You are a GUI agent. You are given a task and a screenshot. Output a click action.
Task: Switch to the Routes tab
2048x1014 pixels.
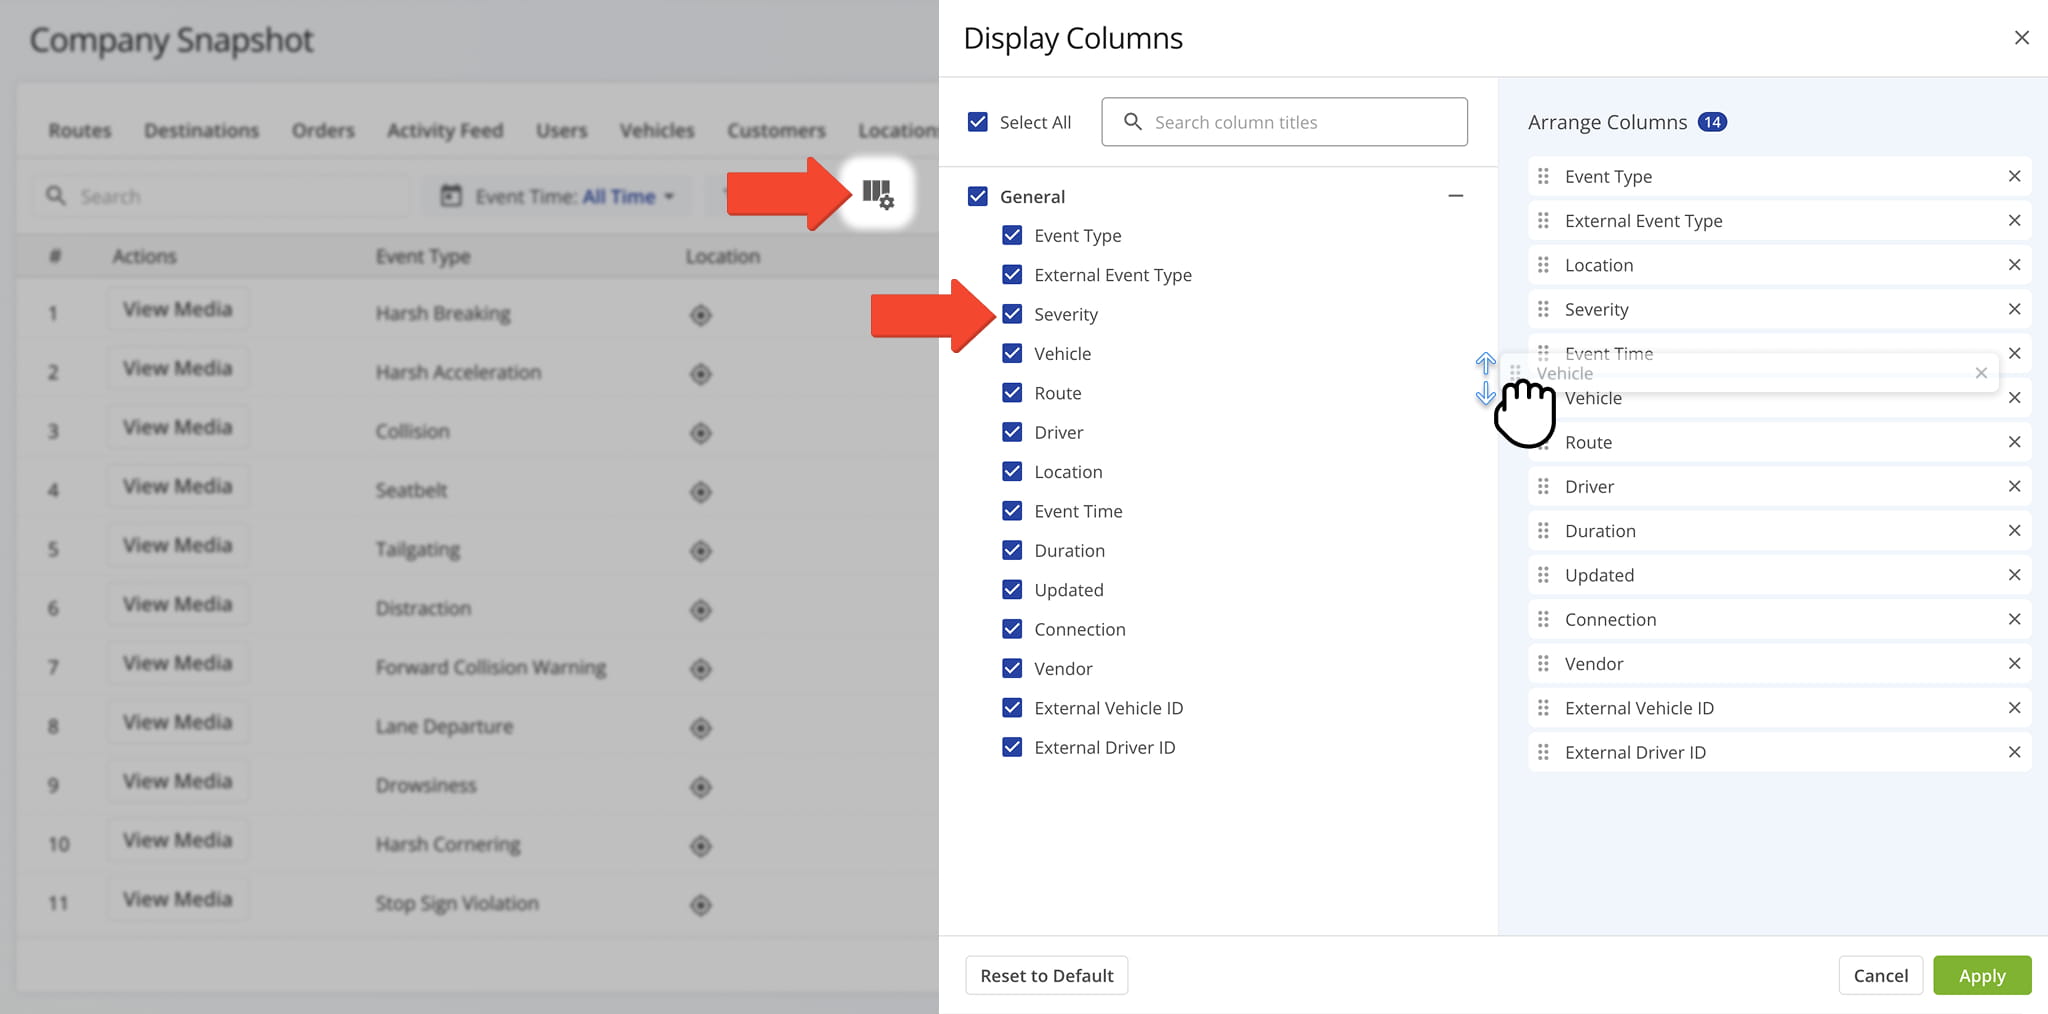pyautogui.click(x=80, y=131)
